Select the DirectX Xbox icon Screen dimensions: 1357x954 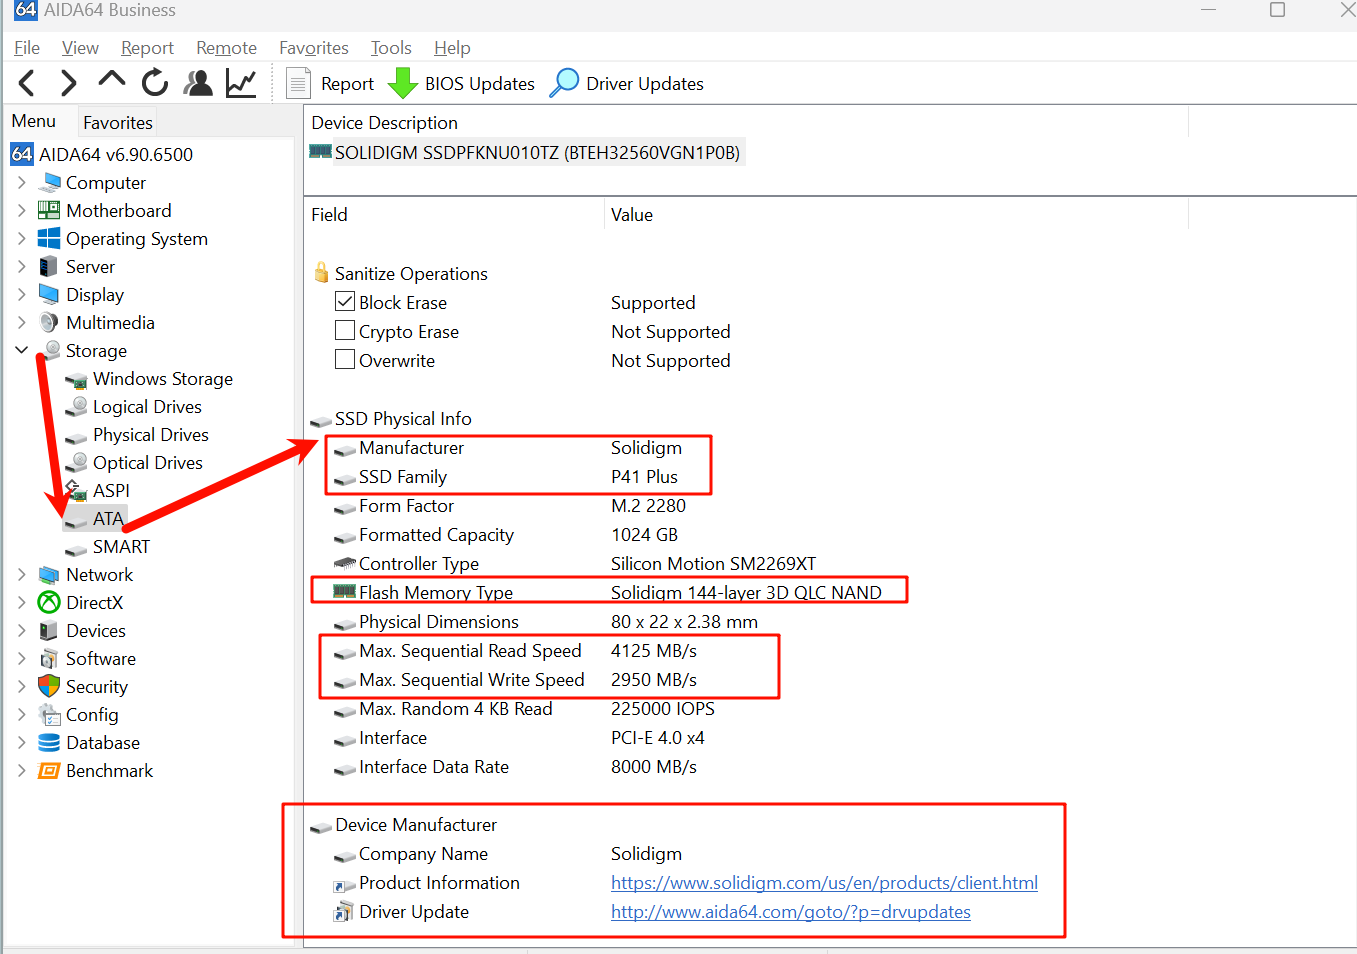pos(49,602)
